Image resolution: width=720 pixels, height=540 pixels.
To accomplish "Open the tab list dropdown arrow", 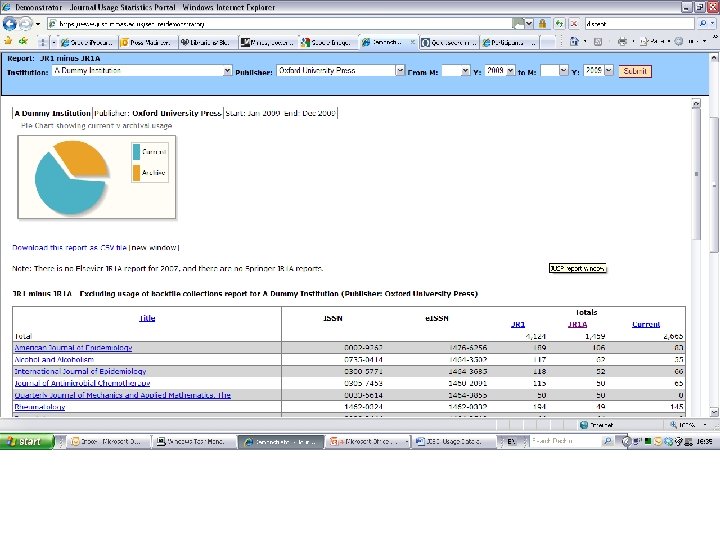I will 54,42.
